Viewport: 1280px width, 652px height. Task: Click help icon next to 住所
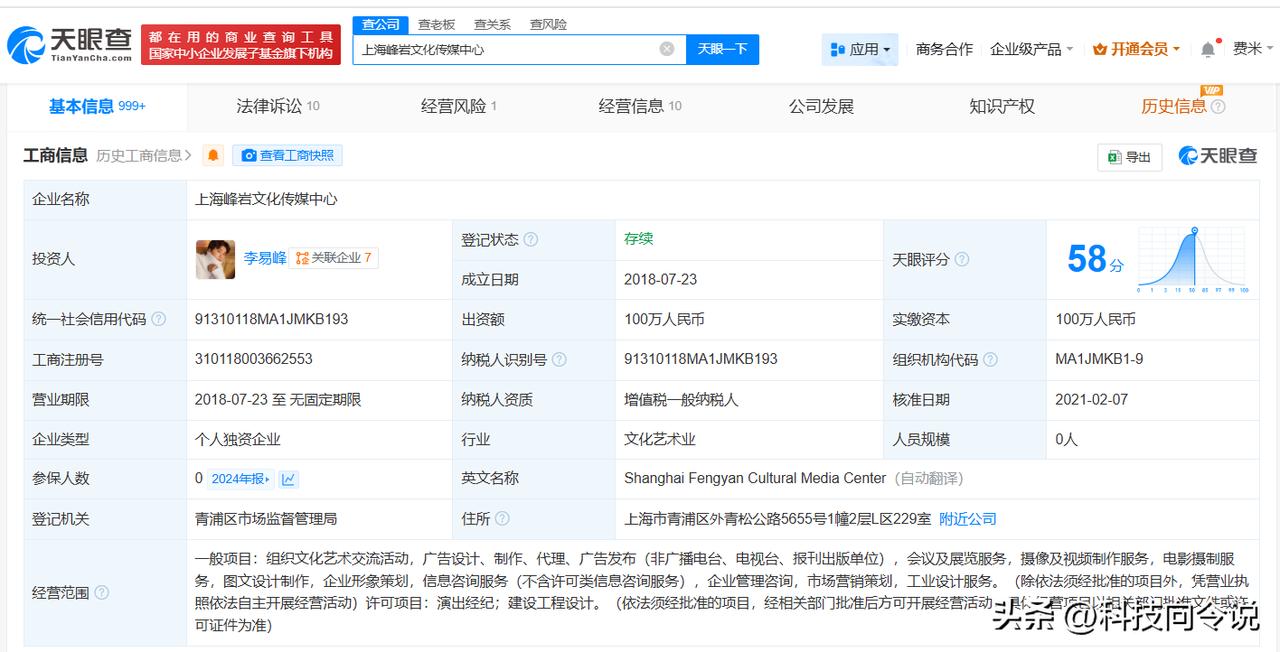coord(502,519)
